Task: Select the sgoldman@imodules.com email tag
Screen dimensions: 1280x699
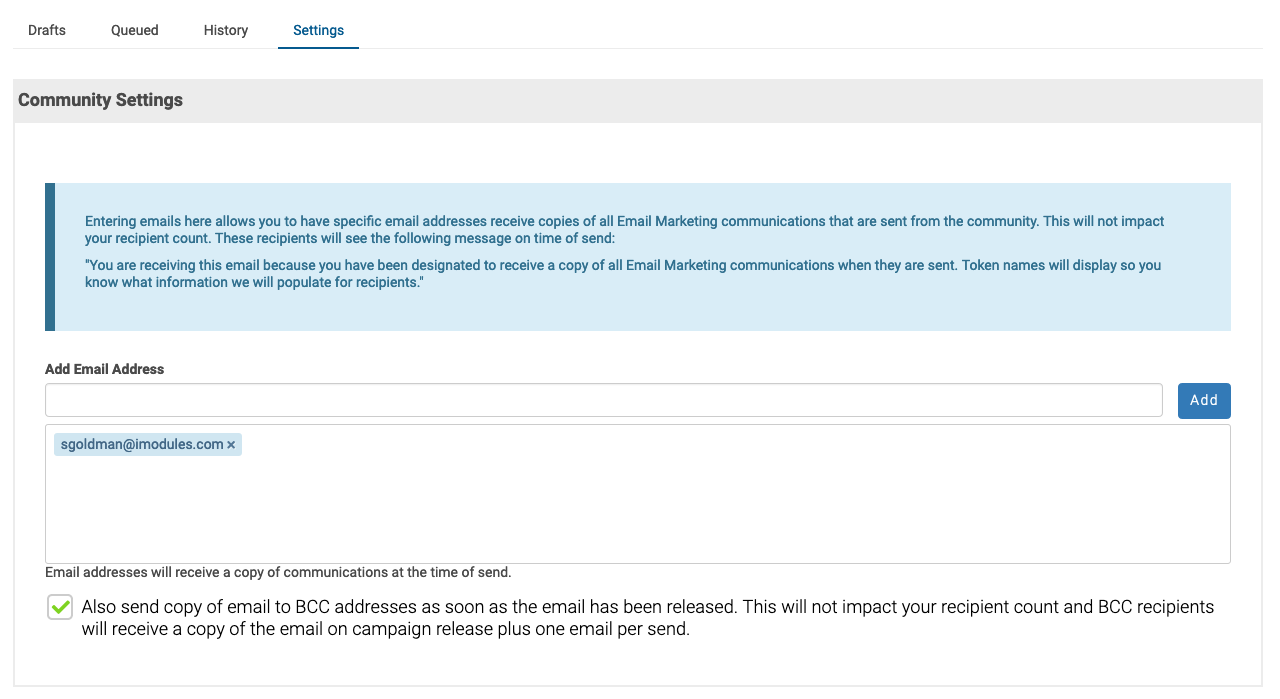Action: (x=148, y=444)
